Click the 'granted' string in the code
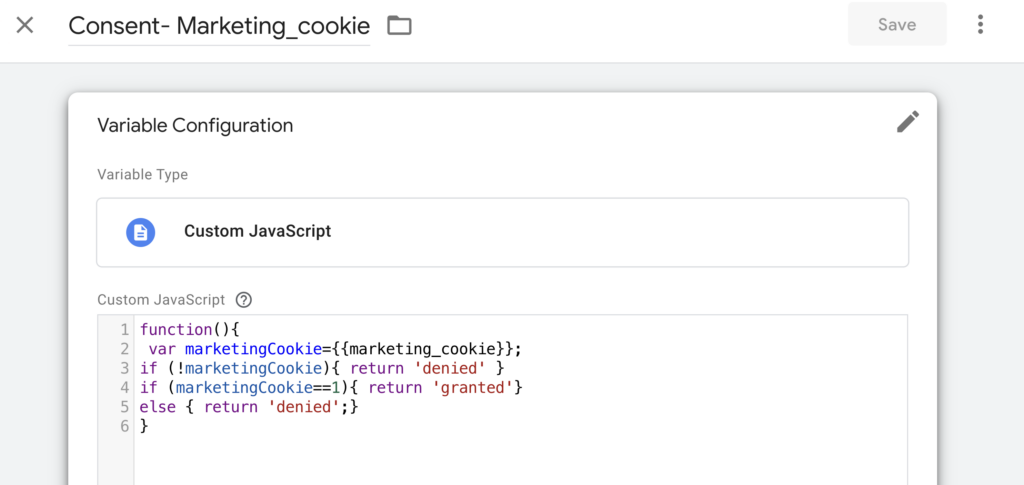The width and height of the screenshot is (1024, 485). coord(471,387)
